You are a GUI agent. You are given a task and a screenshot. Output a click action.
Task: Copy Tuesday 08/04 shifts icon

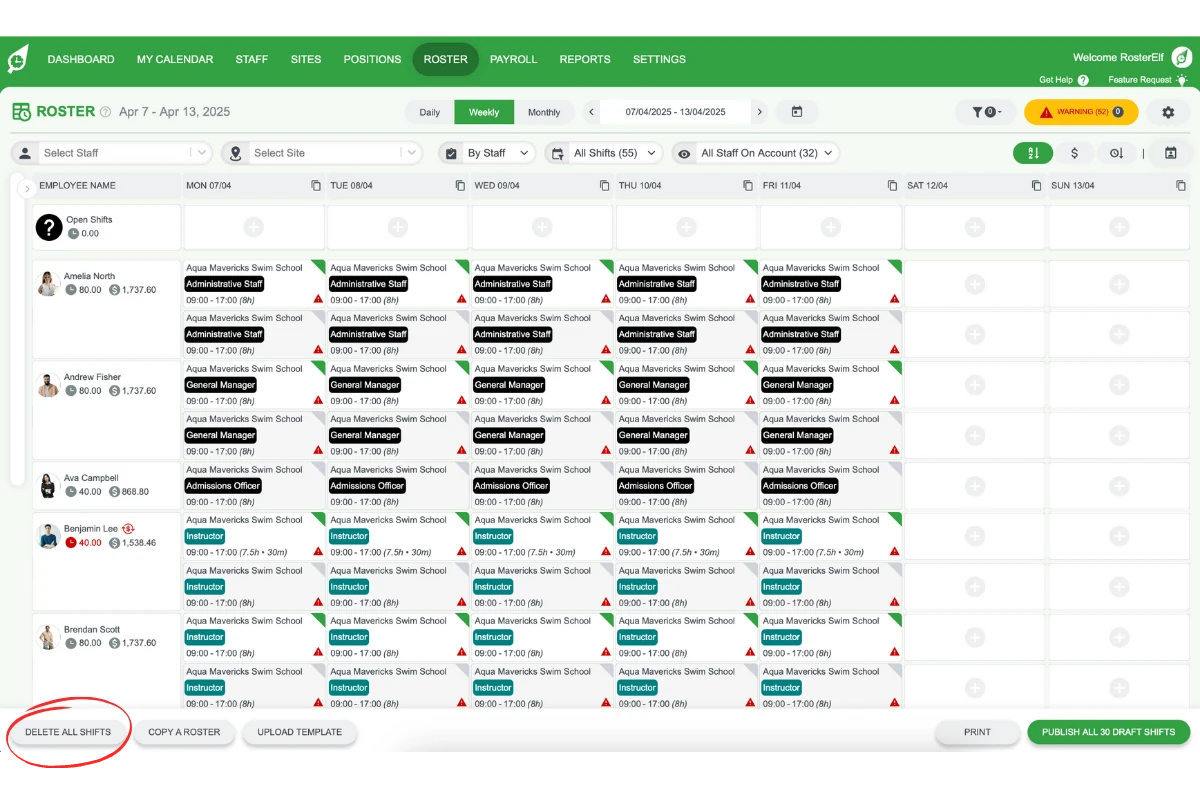pyautogui.click(x=460, y=186)
